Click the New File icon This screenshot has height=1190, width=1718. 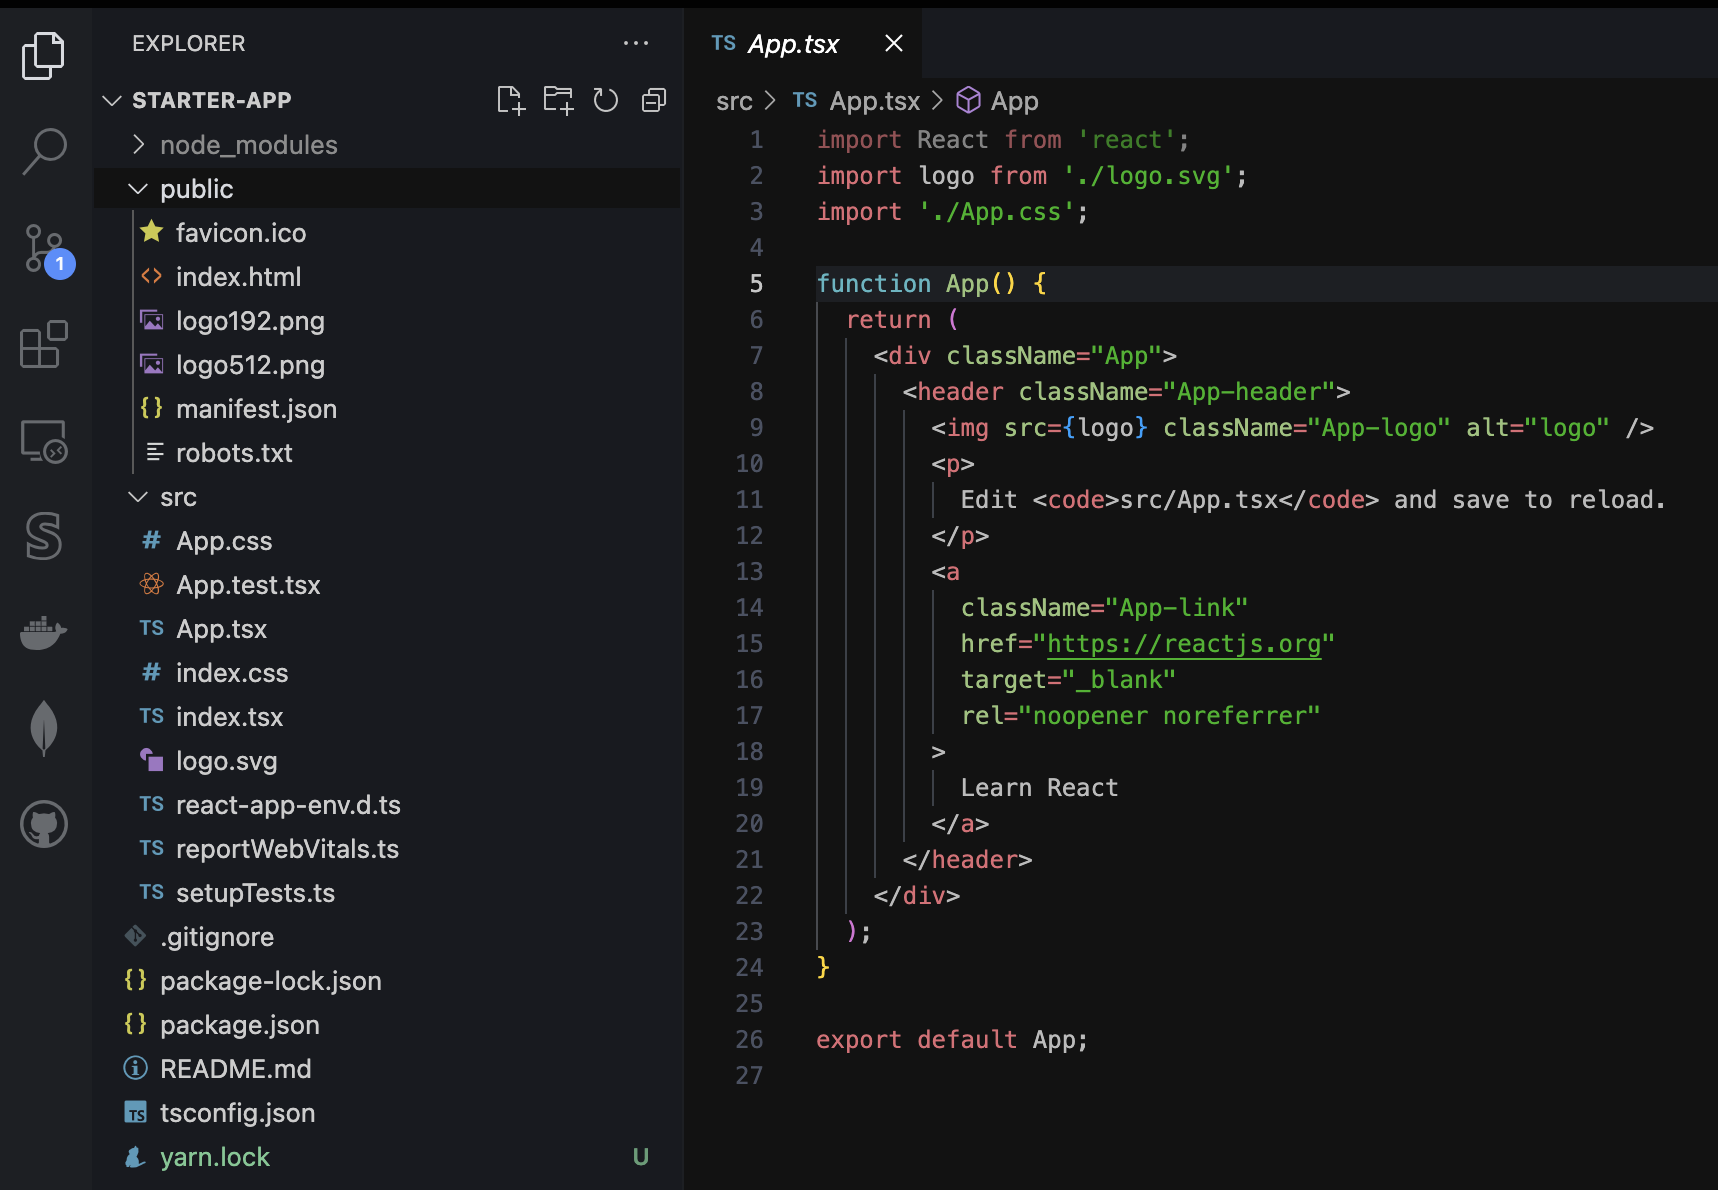tap(511, 100)
